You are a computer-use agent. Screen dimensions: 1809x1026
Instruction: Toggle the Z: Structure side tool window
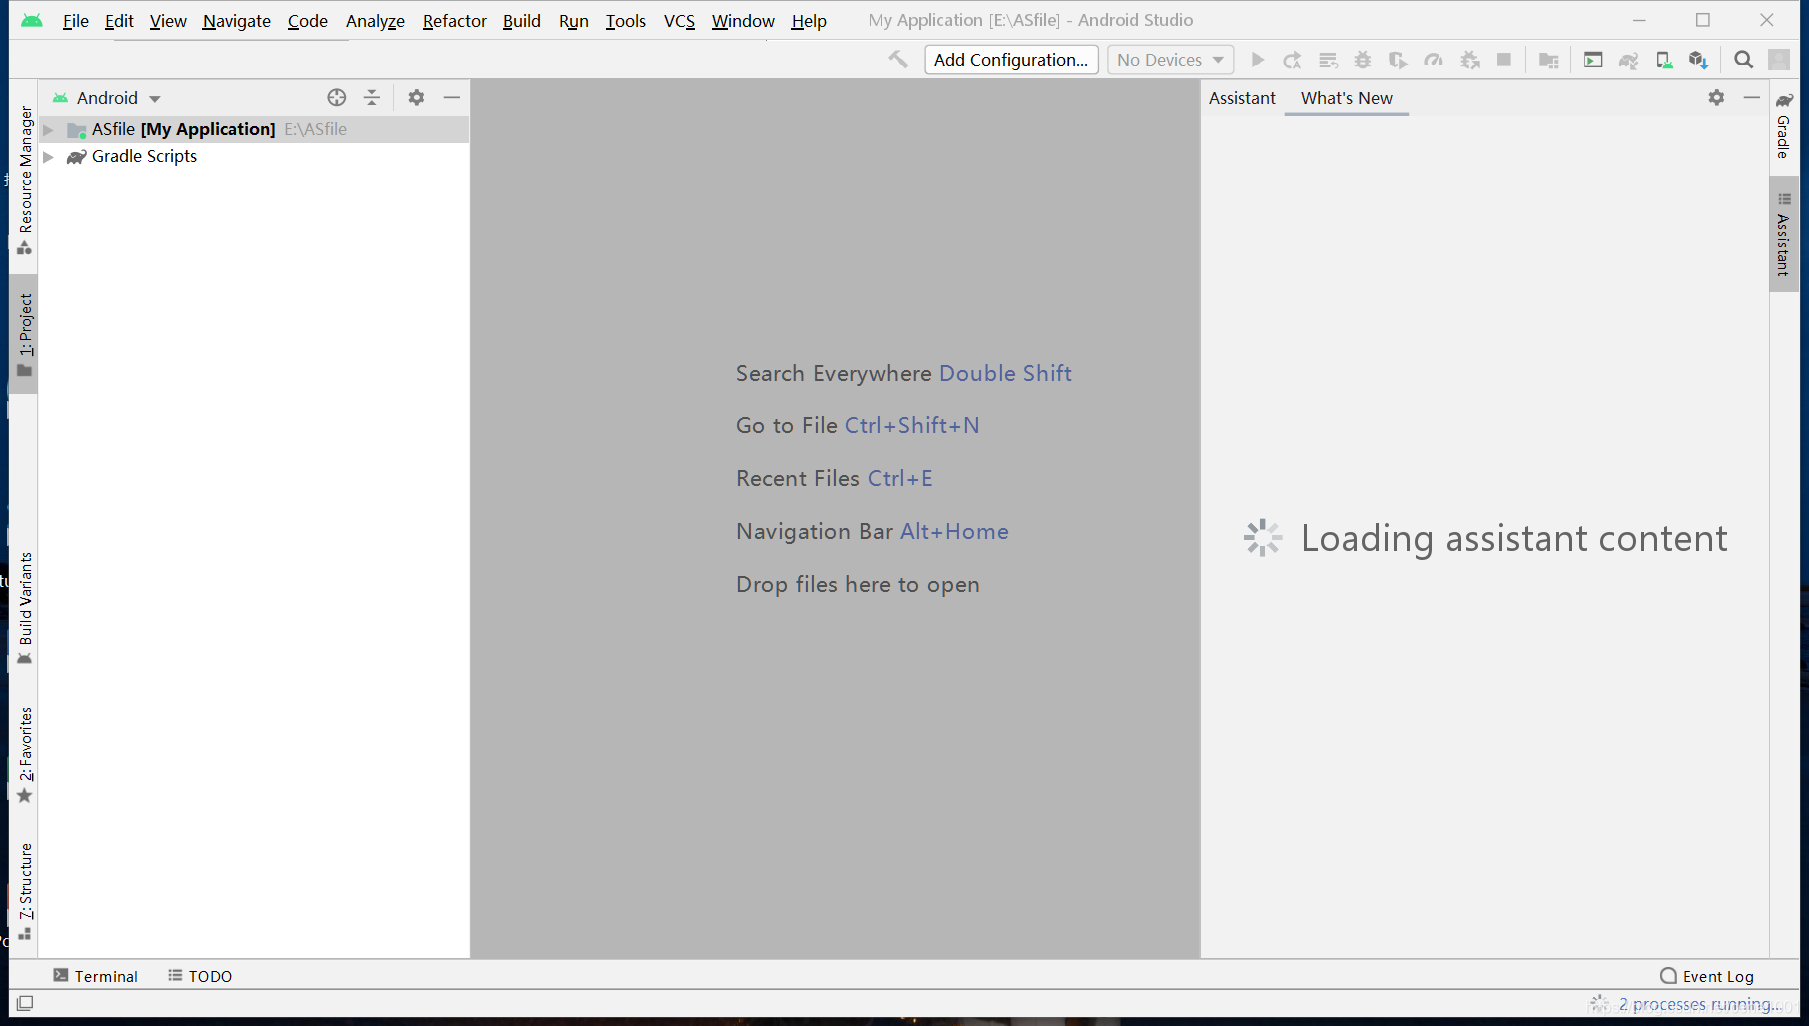(25, 890)
